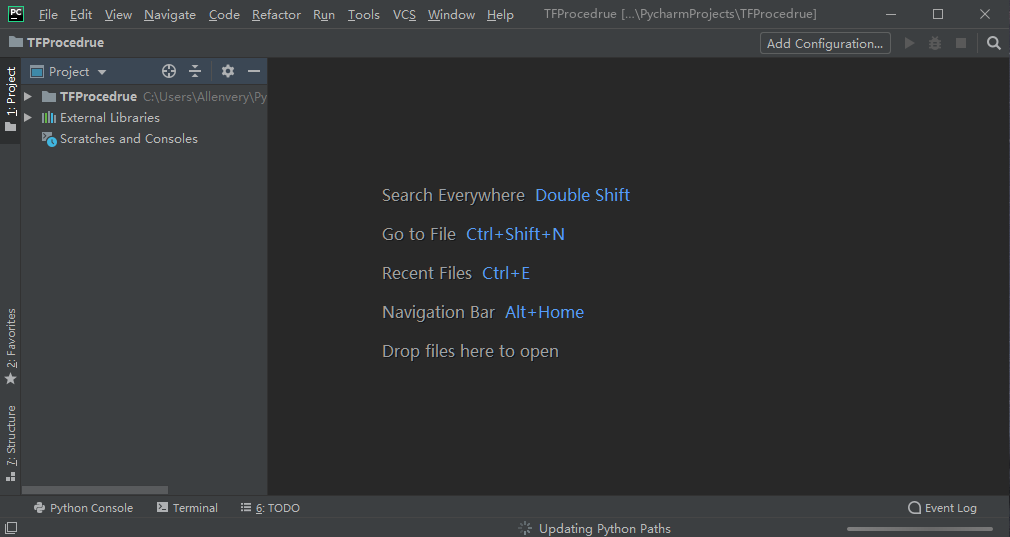Open the Code menu
1010x537 pixels.
pos(224,14)
